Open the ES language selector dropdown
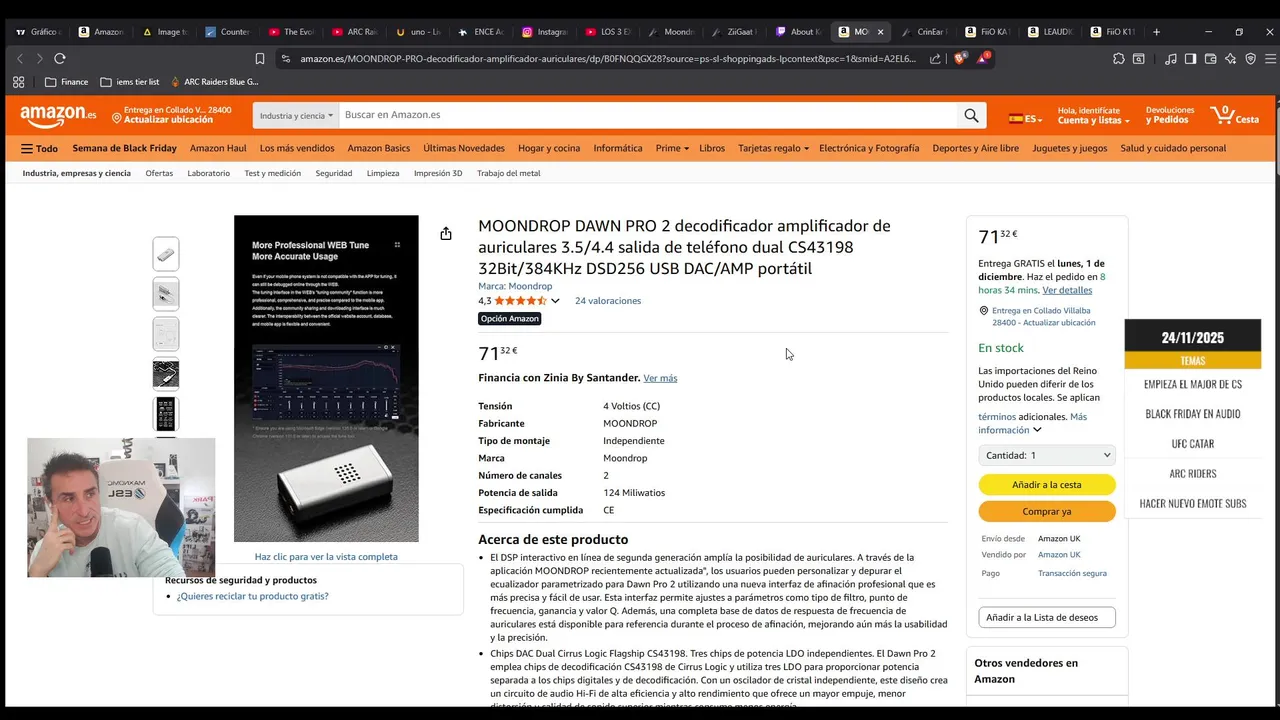This screenshot has width=1280, height=720. coord(1025,118)
